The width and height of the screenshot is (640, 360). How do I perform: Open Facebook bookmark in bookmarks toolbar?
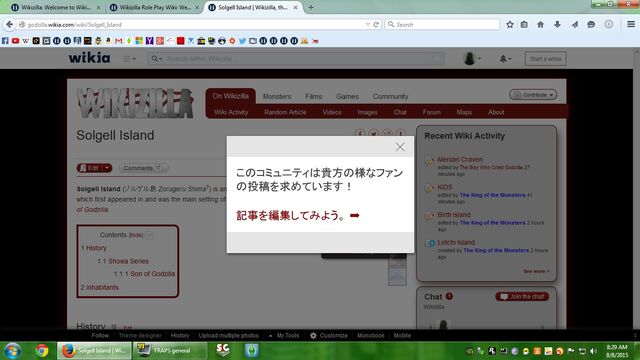[x=5, y=41]
